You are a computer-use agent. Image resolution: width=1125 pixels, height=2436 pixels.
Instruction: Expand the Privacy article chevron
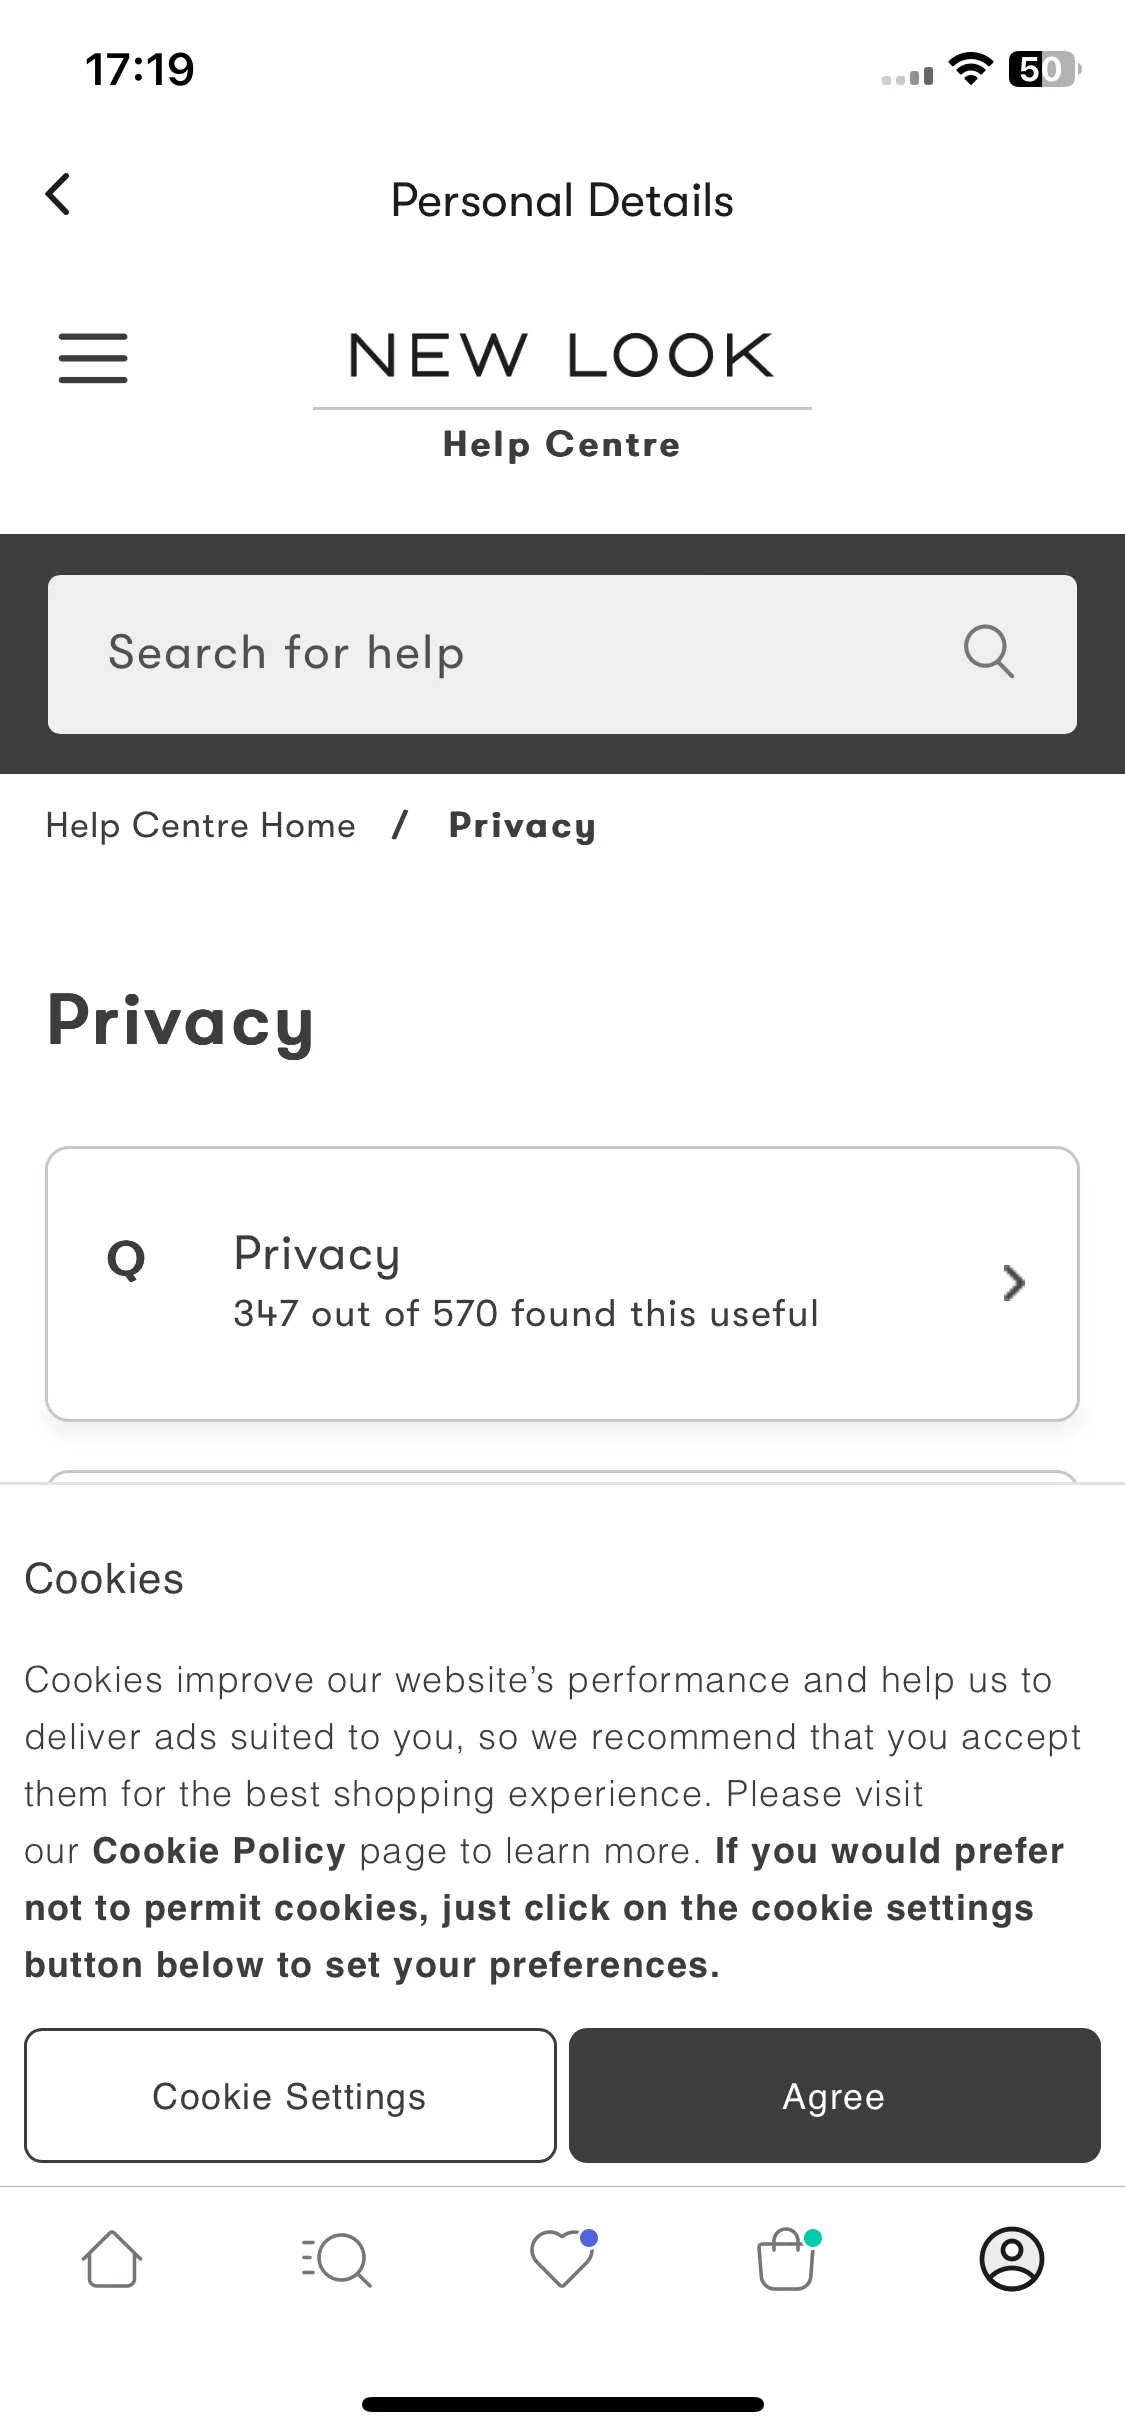[1014, 1283]
